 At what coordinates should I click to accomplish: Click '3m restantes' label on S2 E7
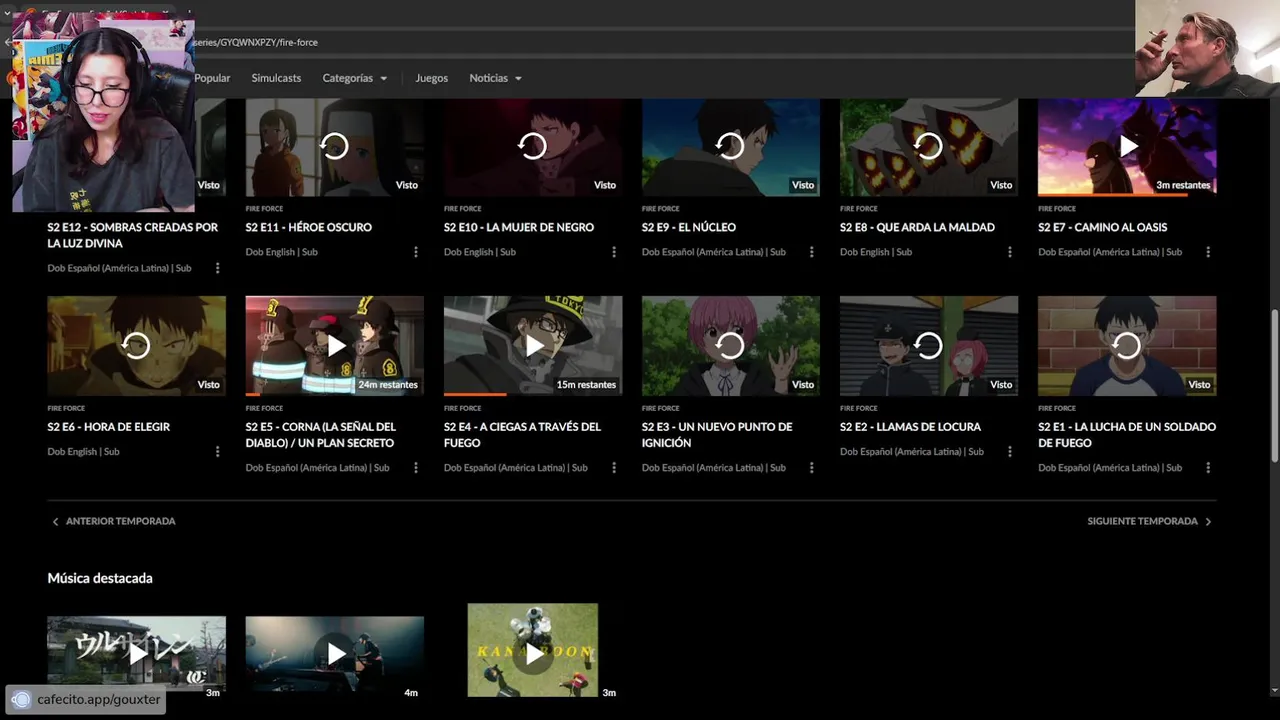point(1183,185)
